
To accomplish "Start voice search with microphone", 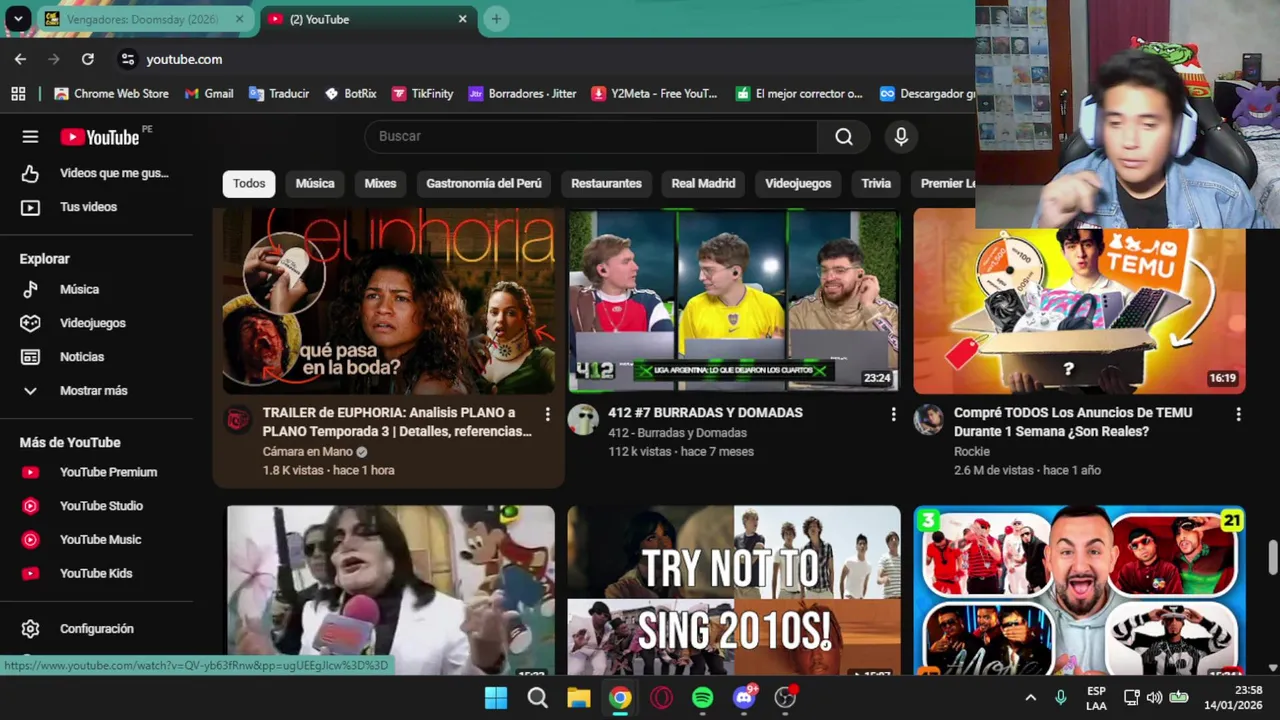I will pyautogui.click(x=901, y=136).
